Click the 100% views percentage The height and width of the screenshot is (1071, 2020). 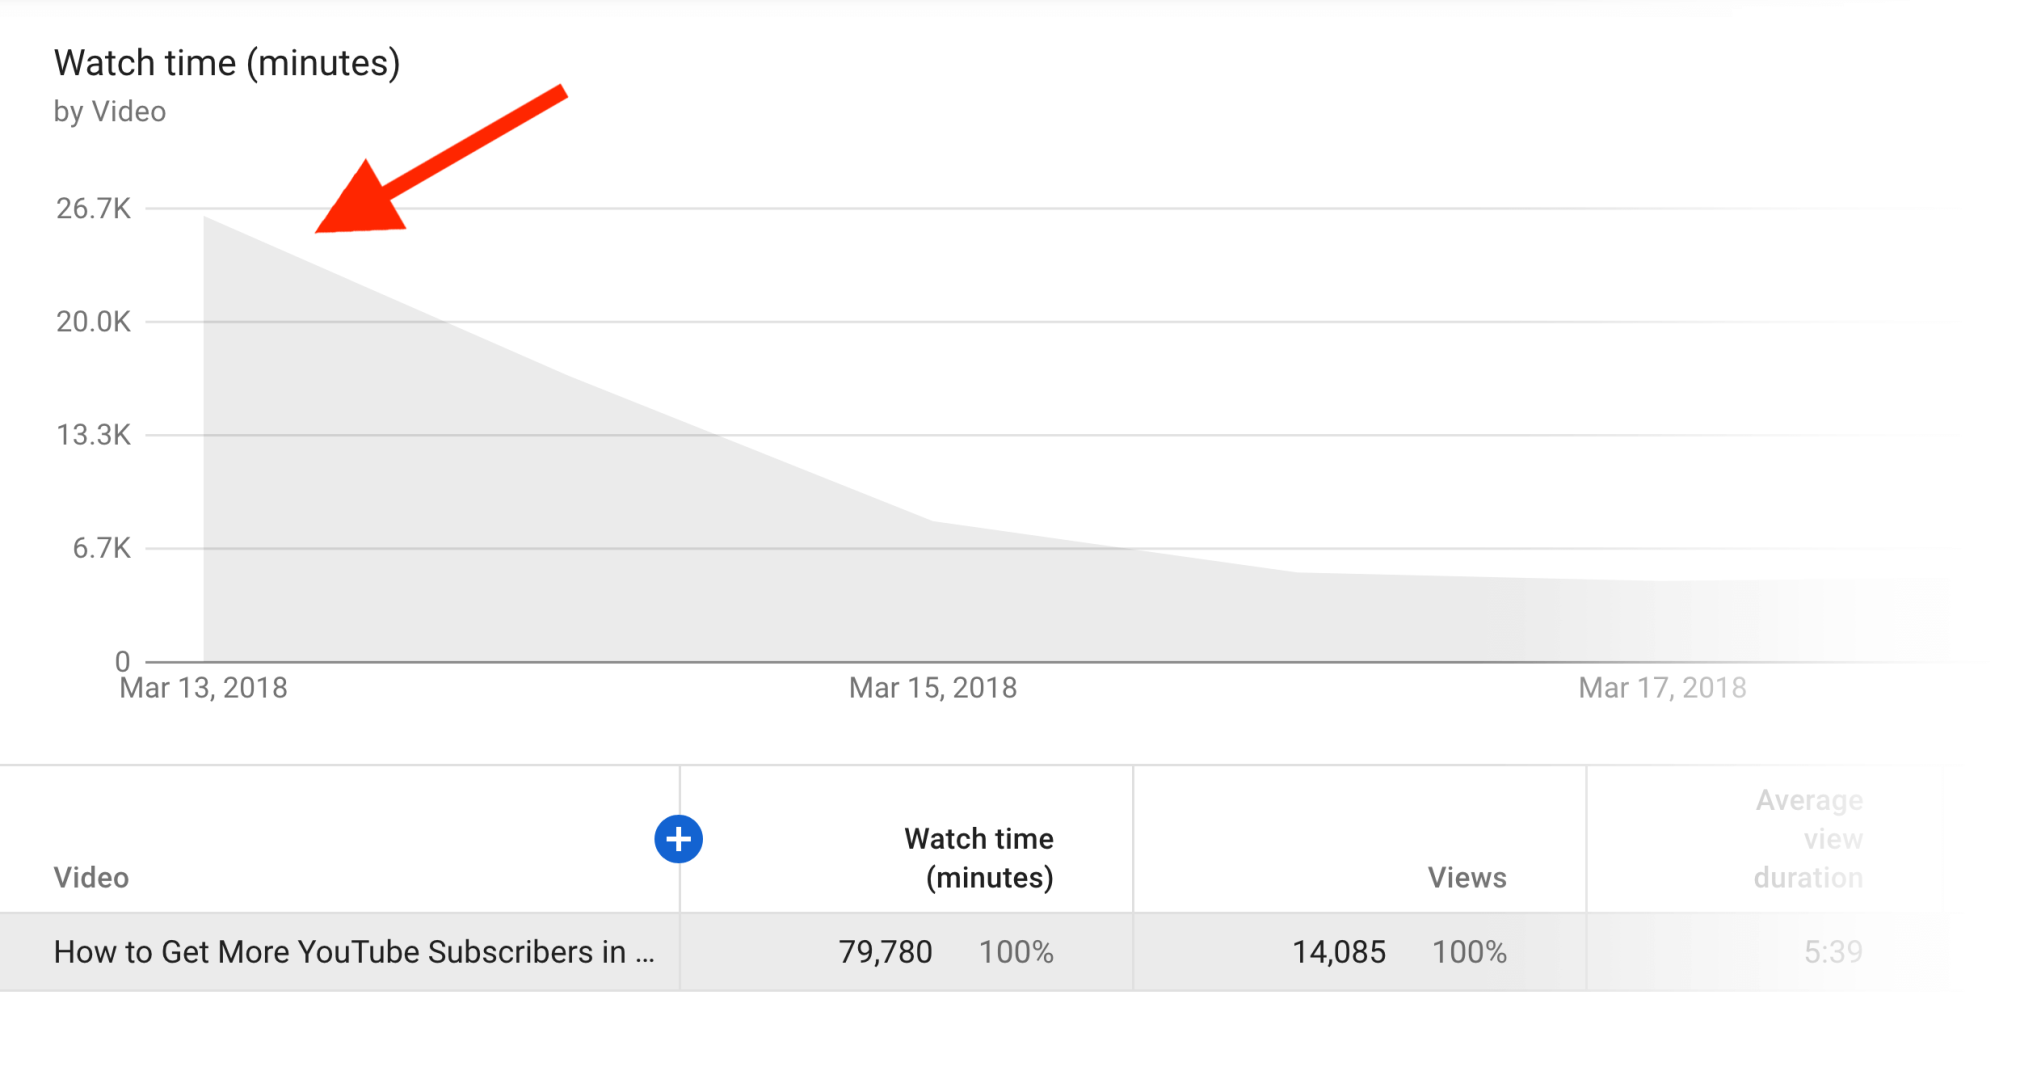(1469, 952)
